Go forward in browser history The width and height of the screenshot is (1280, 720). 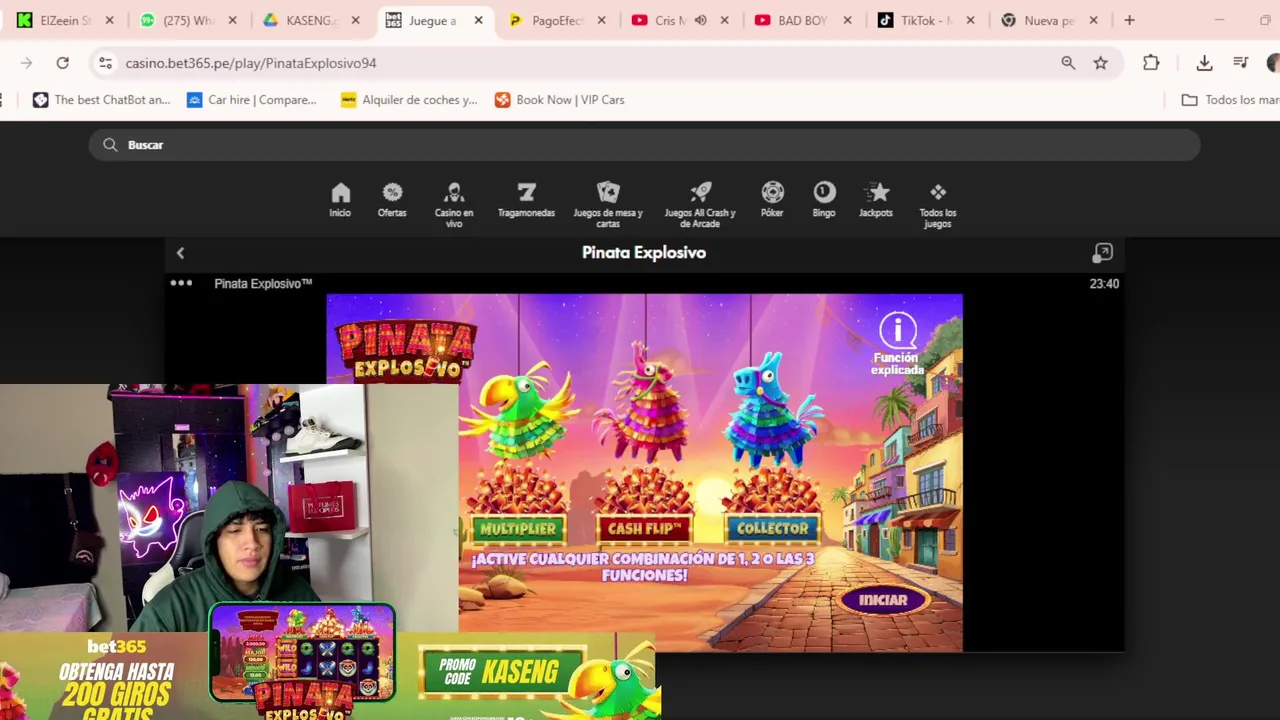coord(26,63)
